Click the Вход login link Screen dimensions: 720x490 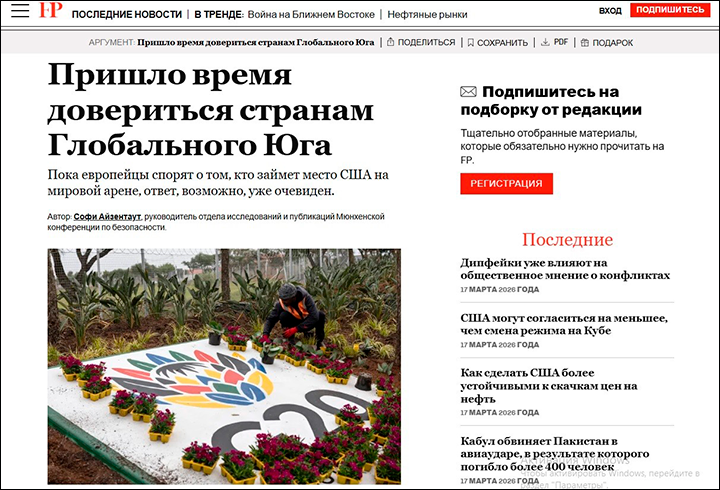pos(610,11)
